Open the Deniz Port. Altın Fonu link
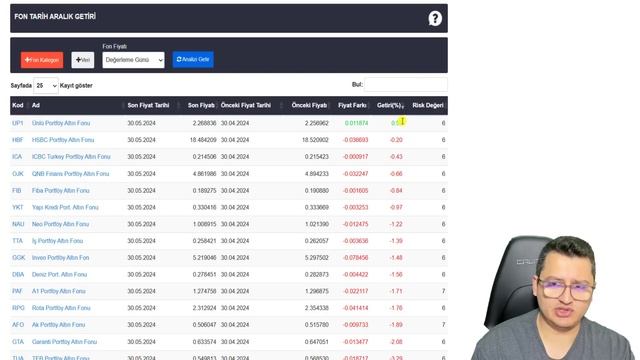 click(59, 274)
